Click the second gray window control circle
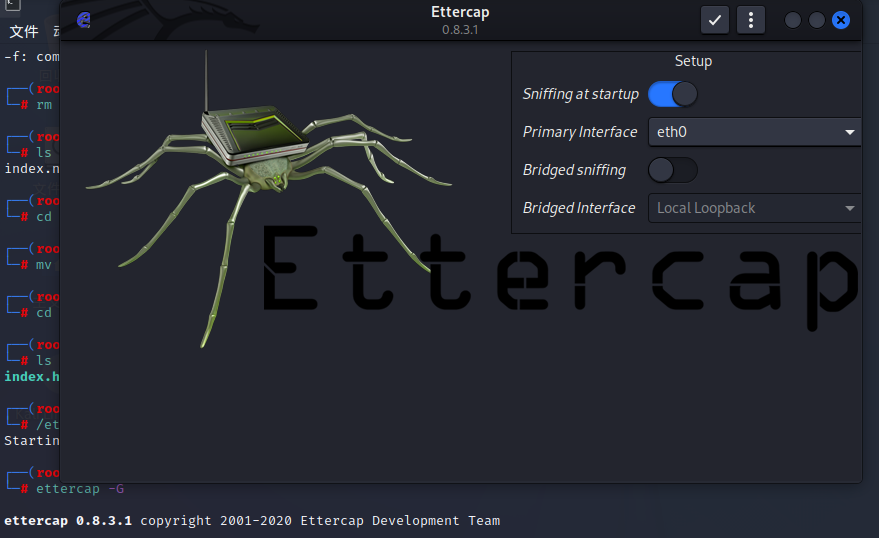This screenshot has height=538, width=879. (817, 20)
